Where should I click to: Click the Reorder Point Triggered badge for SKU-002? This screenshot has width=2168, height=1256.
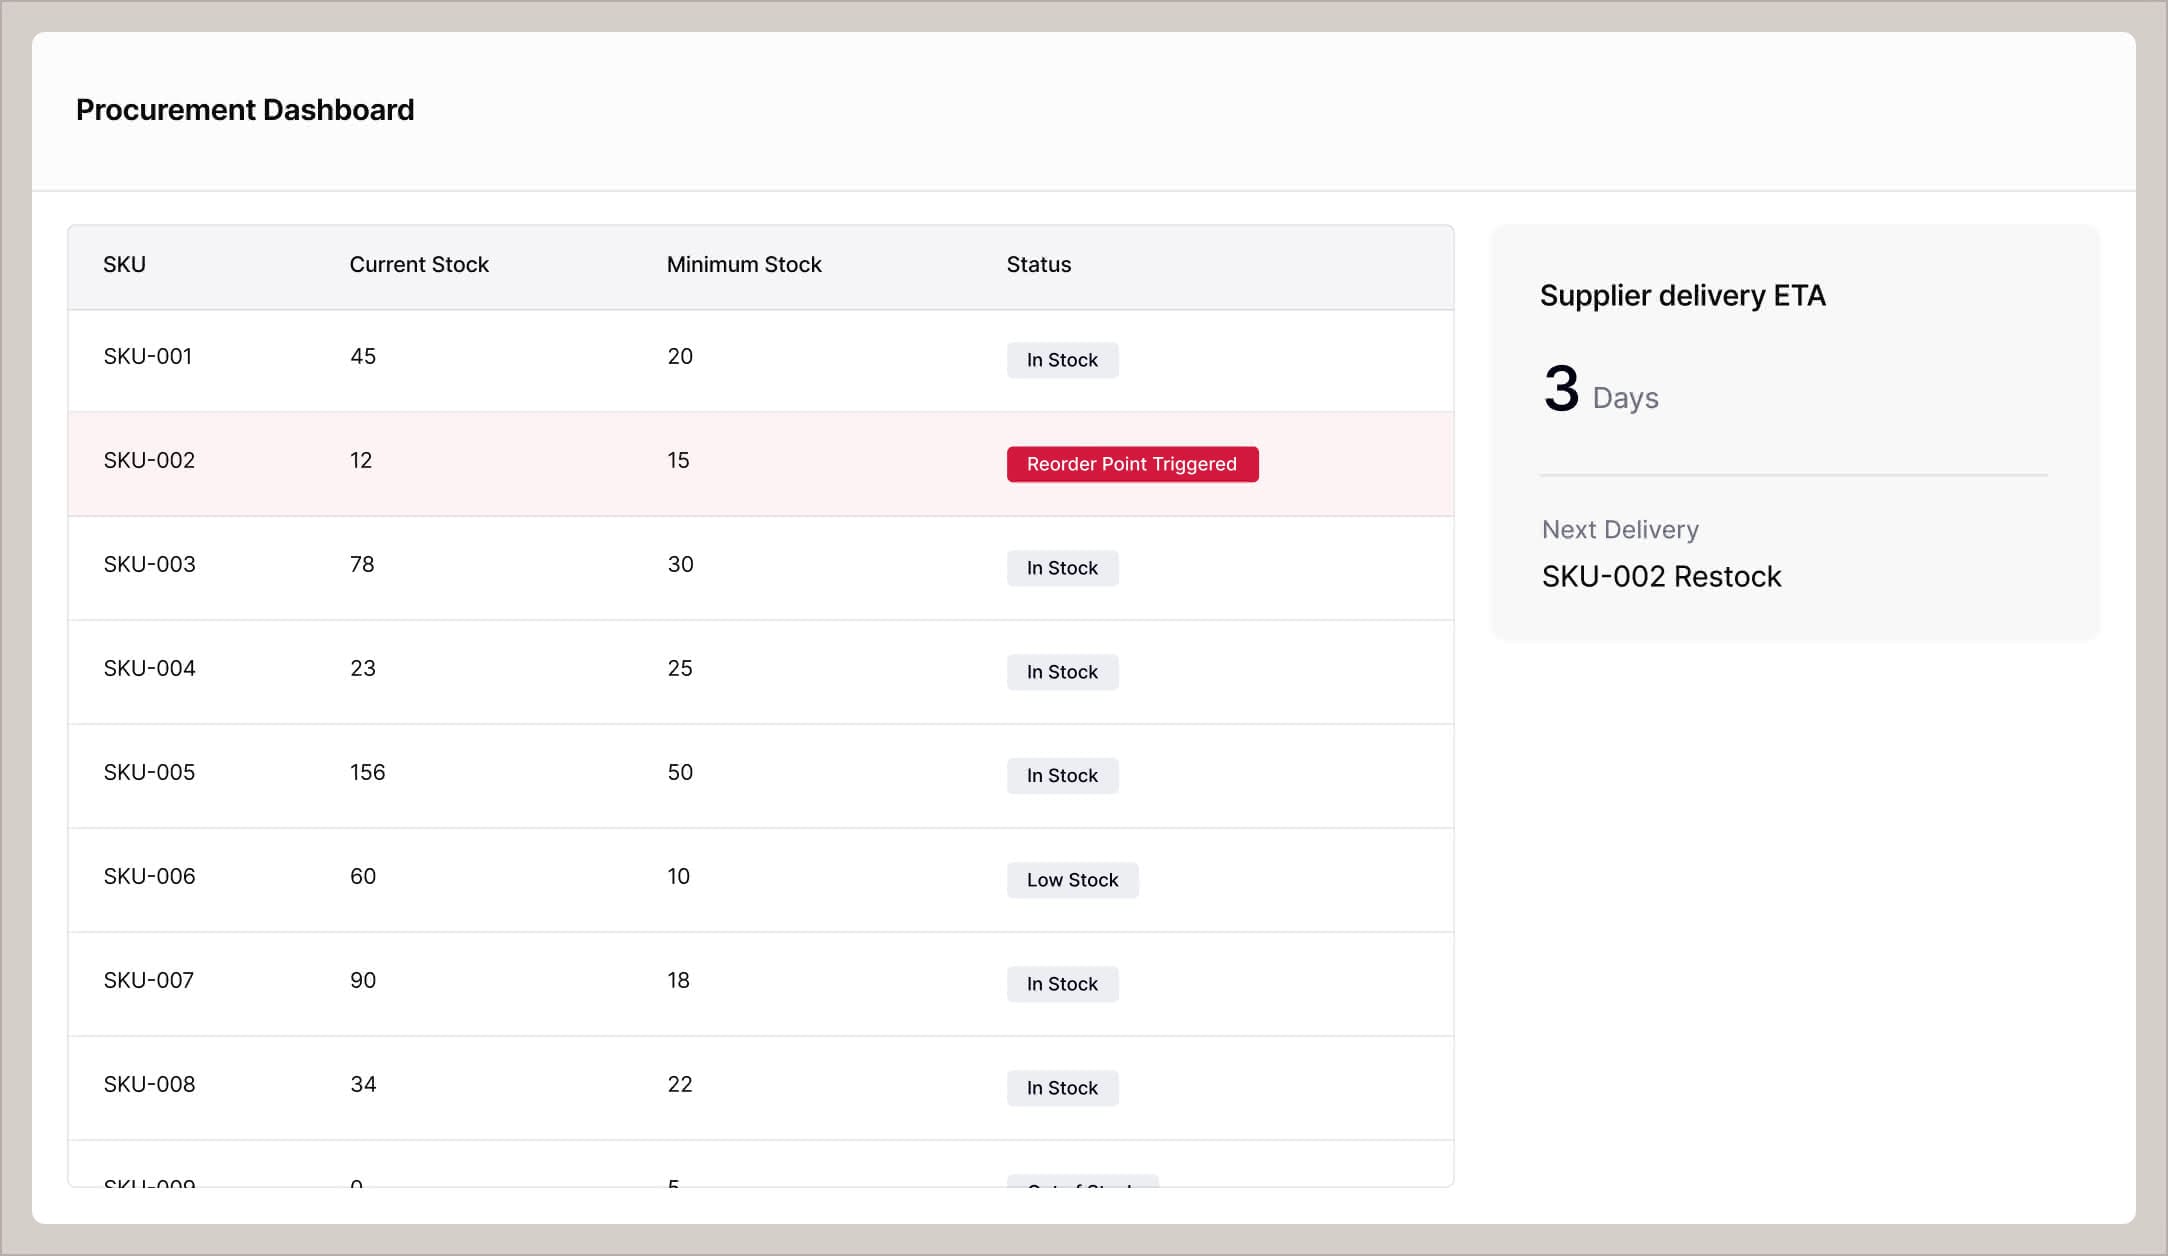pos(1132,464)
